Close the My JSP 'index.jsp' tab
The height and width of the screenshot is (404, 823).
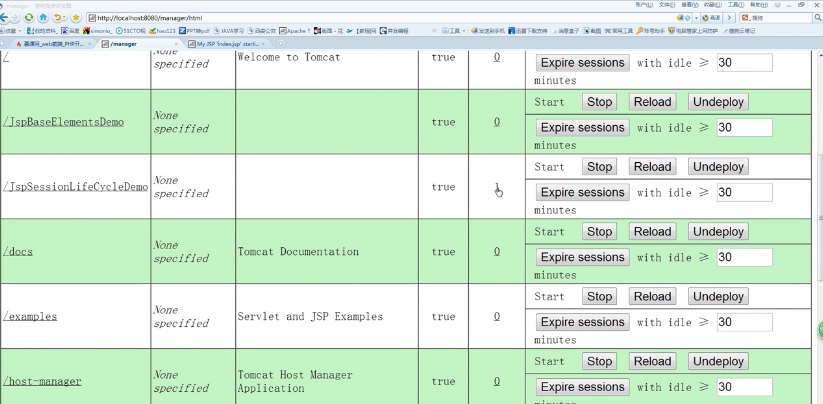click(263, 44)
